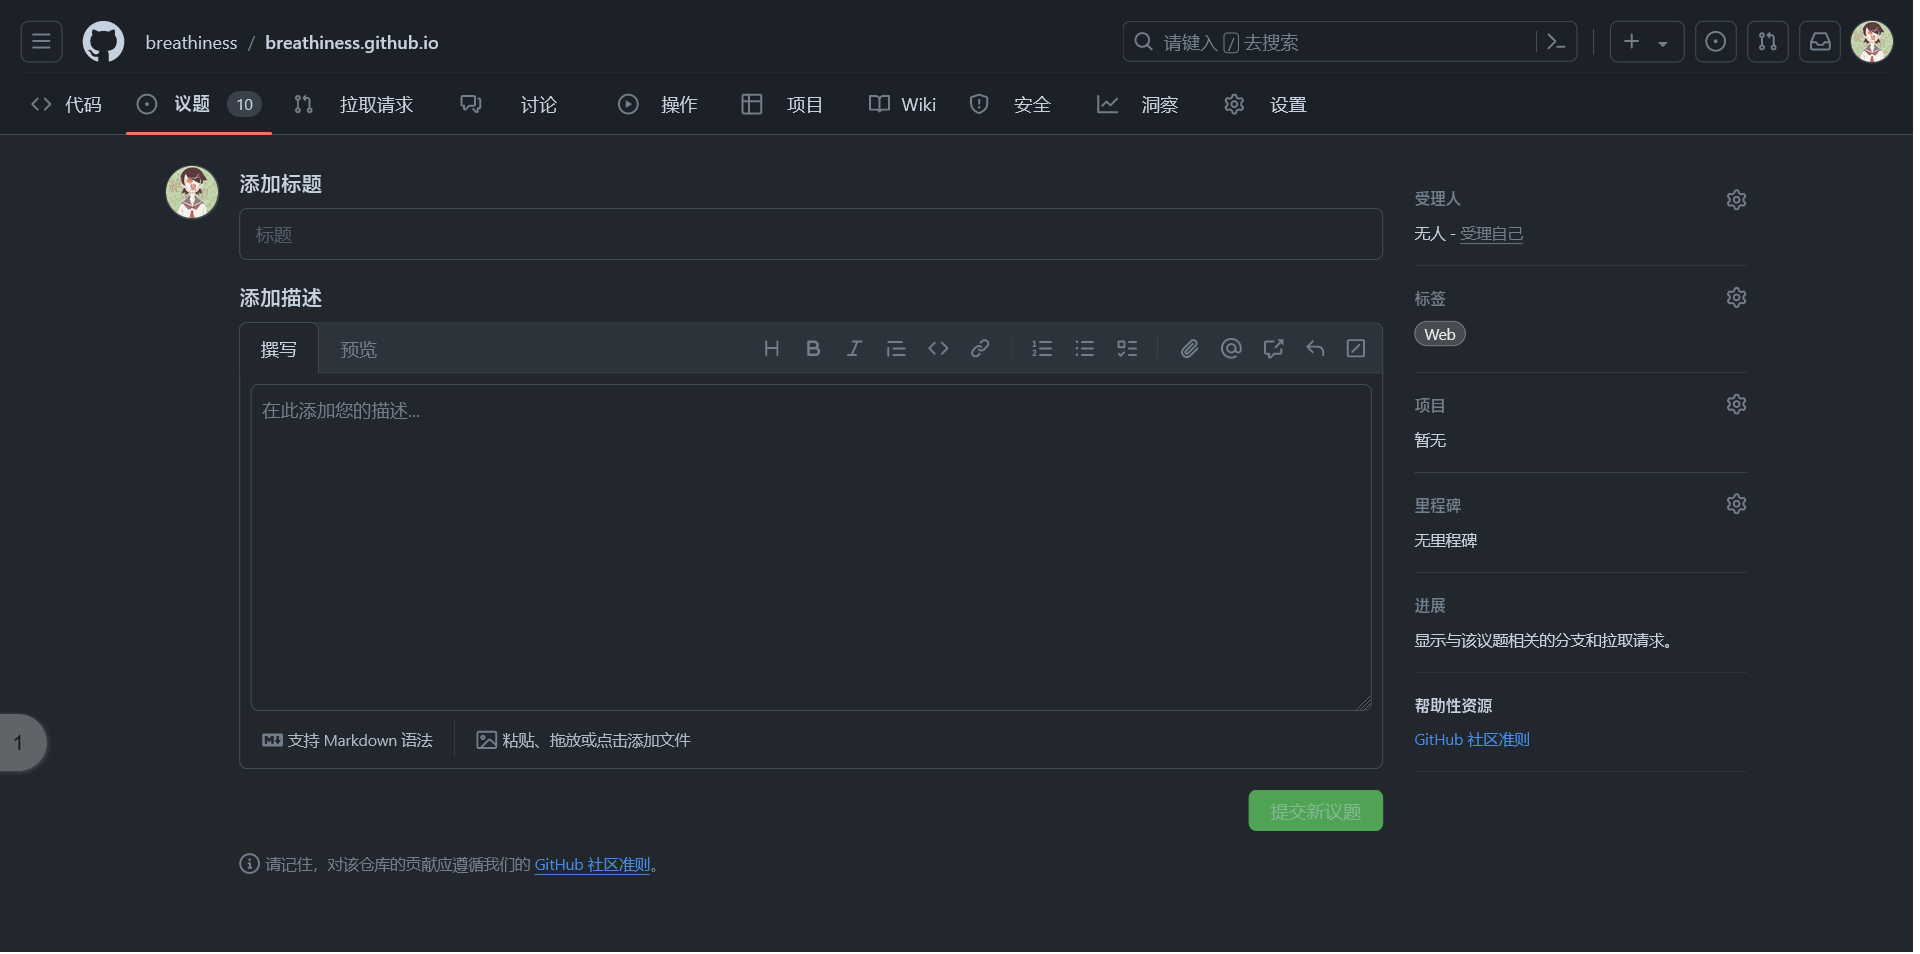The height and width of the screenshot is (954, 1920).
Task: Create a numbered list in the description
Action: click(1041, 348)
